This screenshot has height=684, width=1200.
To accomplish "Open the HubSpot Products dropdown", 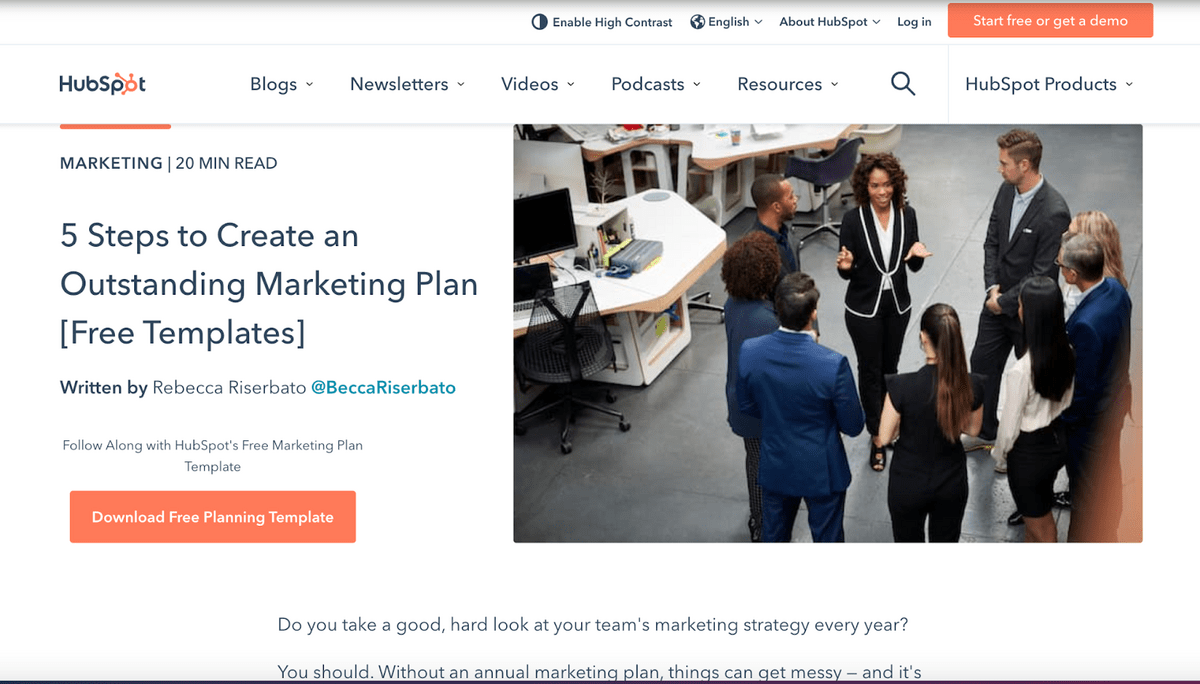I will pyautogui.click(x=1049, y=84).
